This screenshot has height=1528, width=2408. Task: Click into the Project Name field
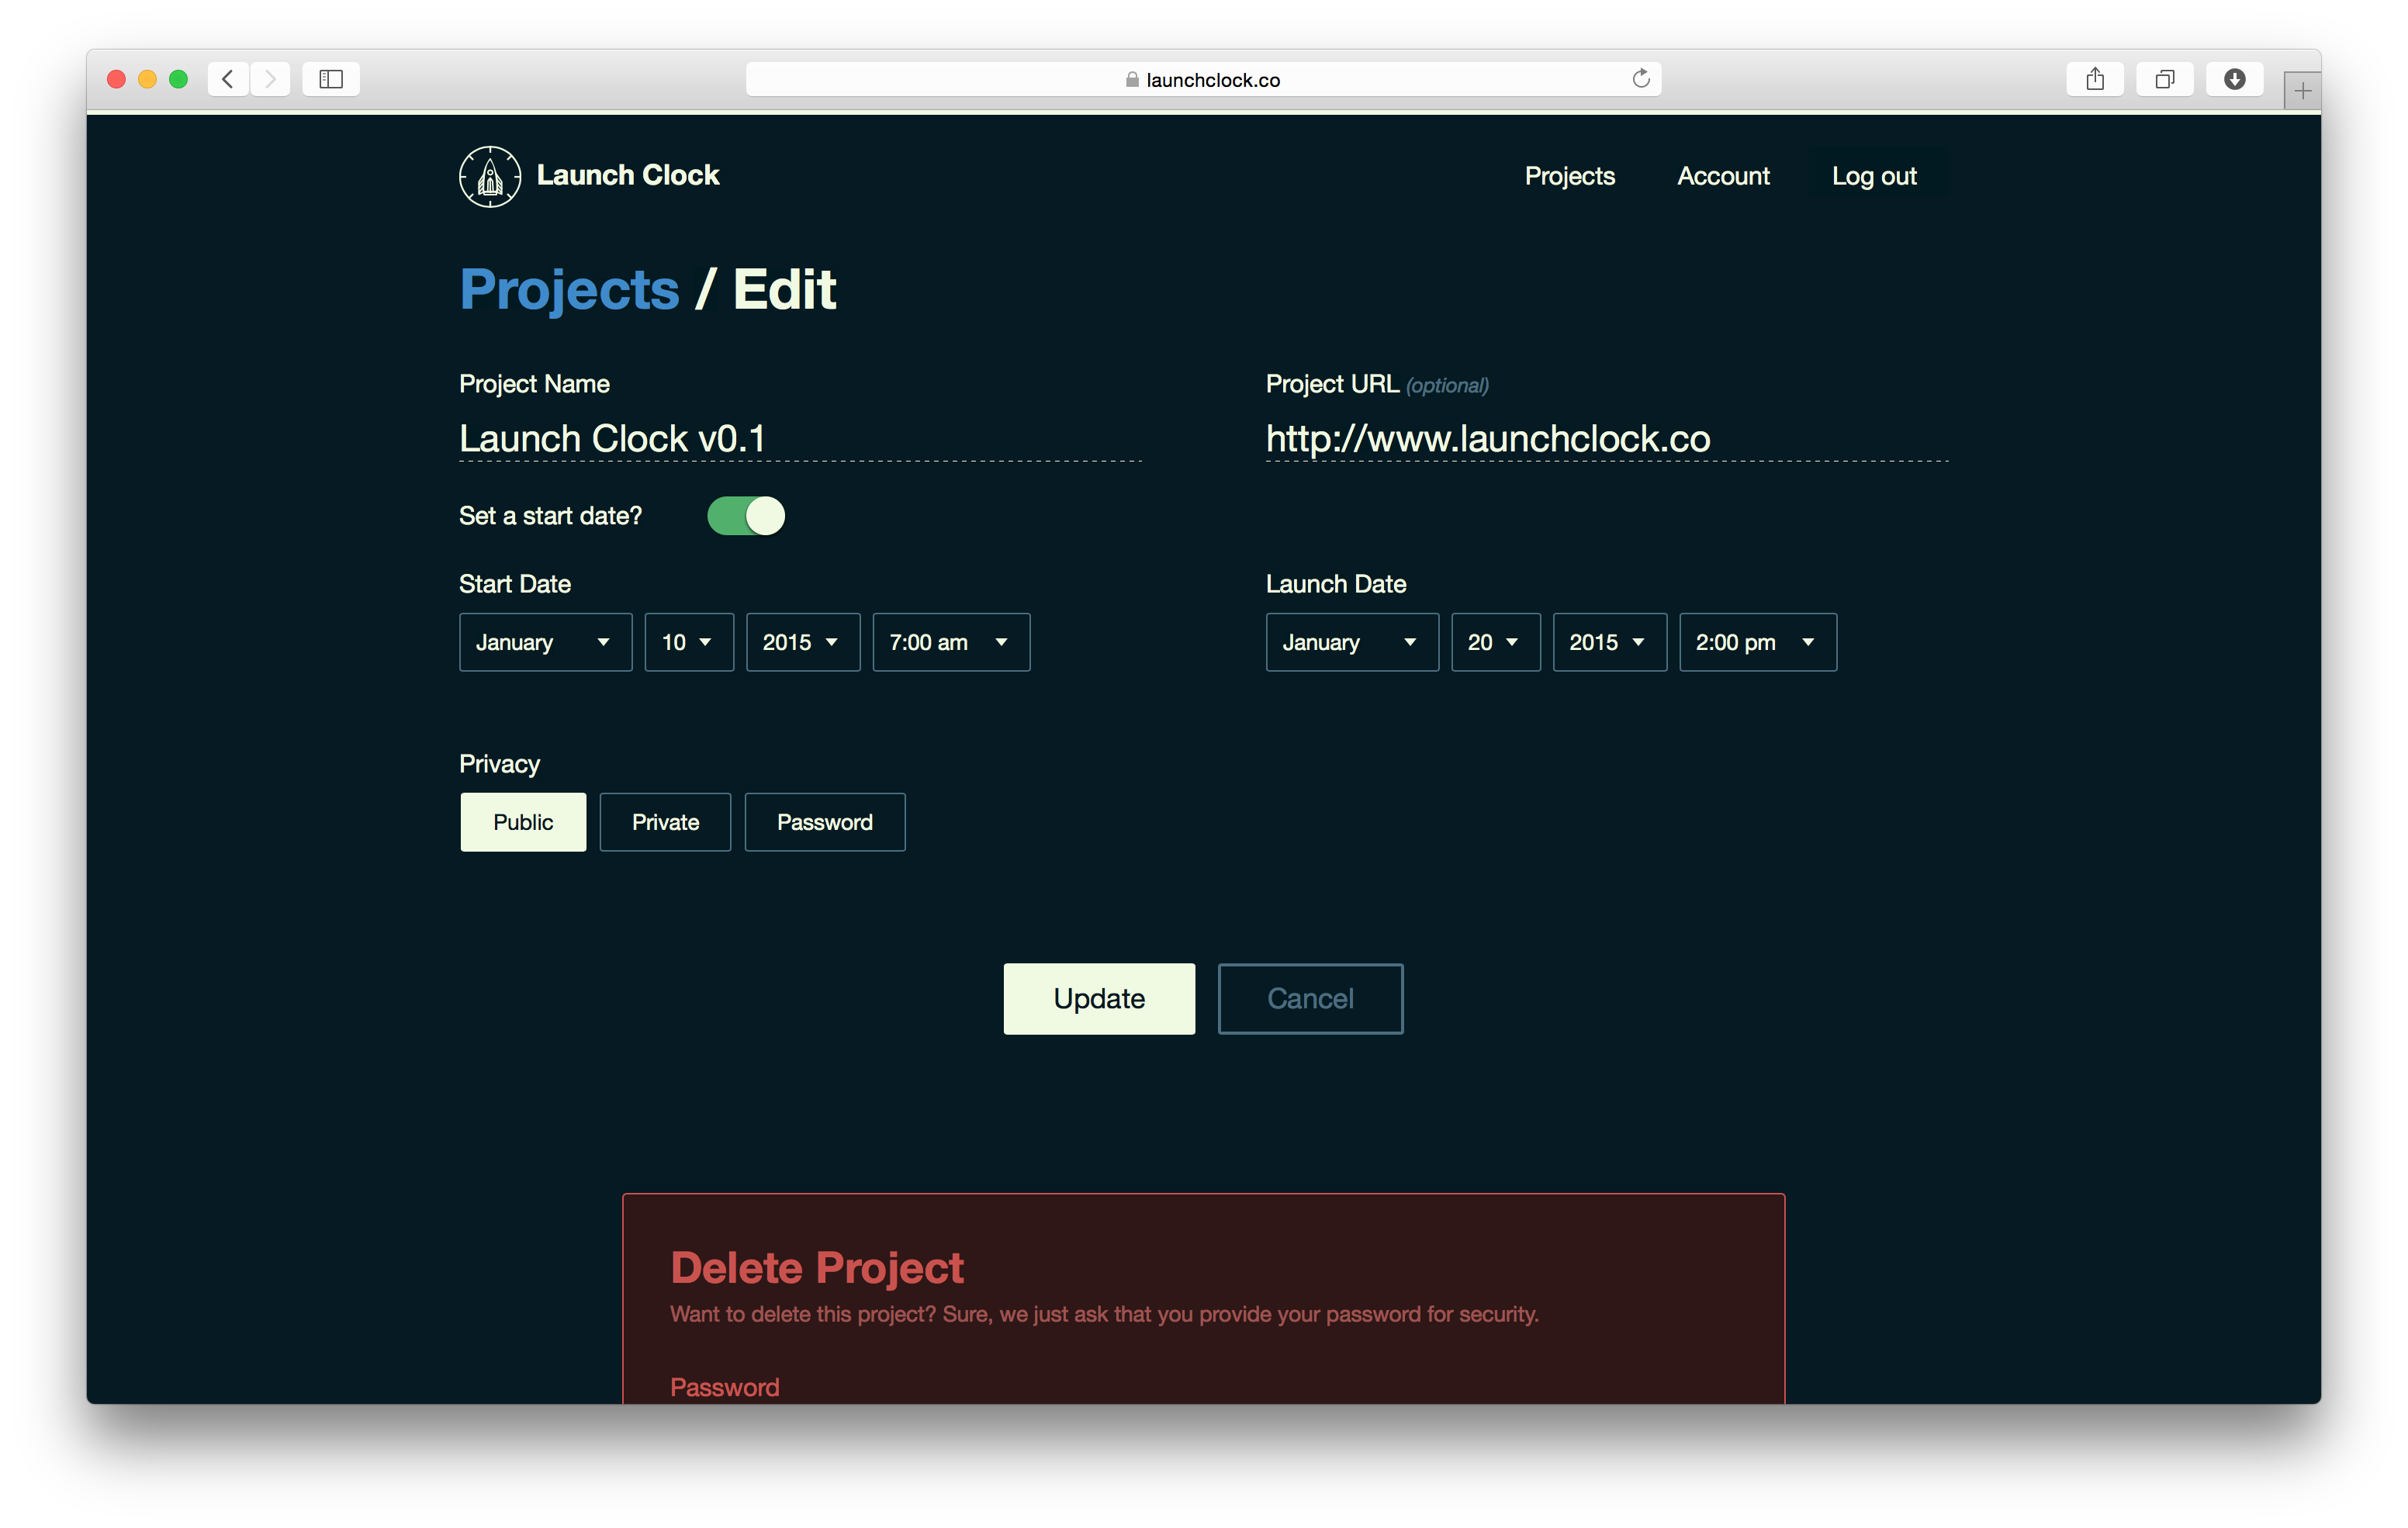pyautogui.click(x=799, y=439)
